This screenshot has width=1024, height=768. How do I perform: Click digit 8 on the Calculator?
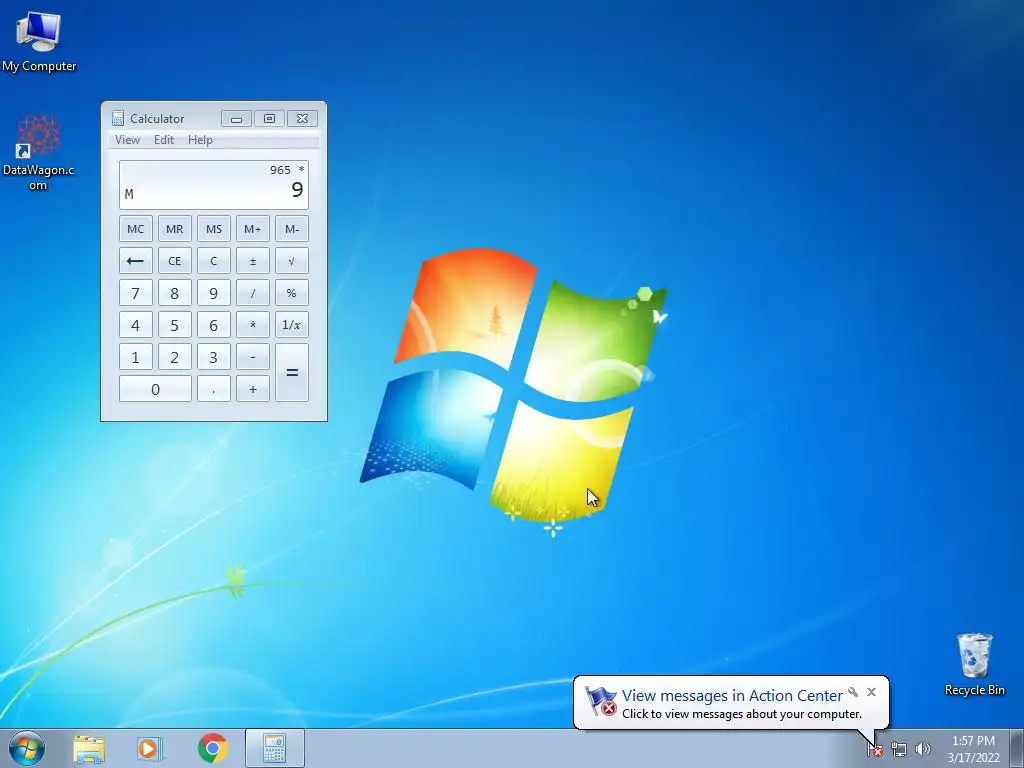(x=174, y=293)
